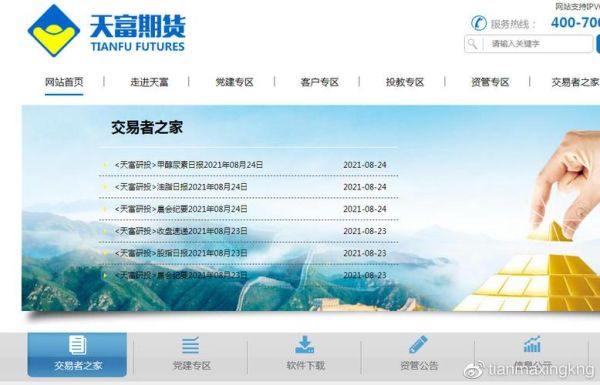
Task: Click bullet arrow beside 股指日报 entry
Action: pos(105,253)
